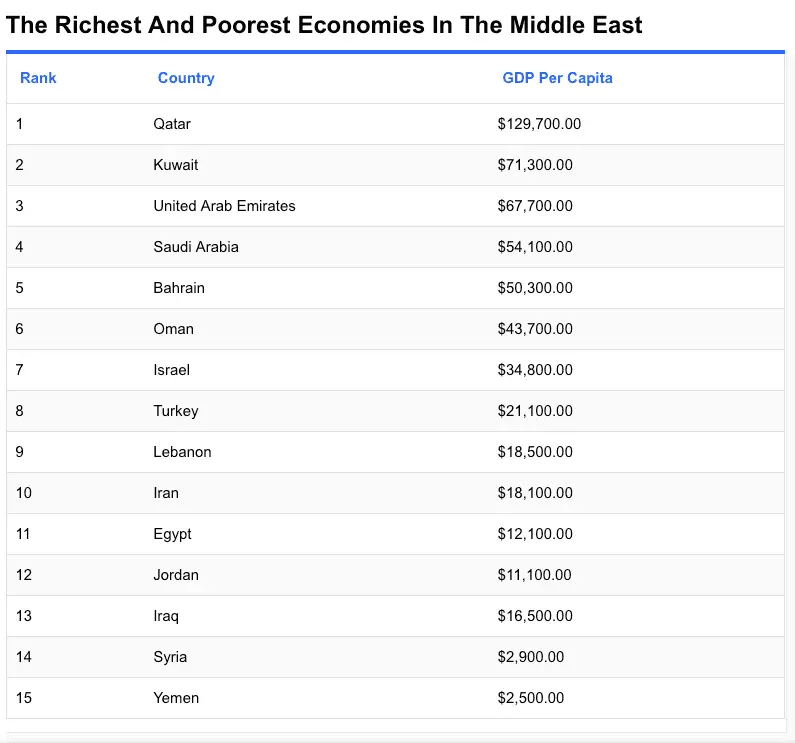Click Iraq's $16,500.00 GDP figure
This screenshot has height=743, width=795.
coord(535,616)
